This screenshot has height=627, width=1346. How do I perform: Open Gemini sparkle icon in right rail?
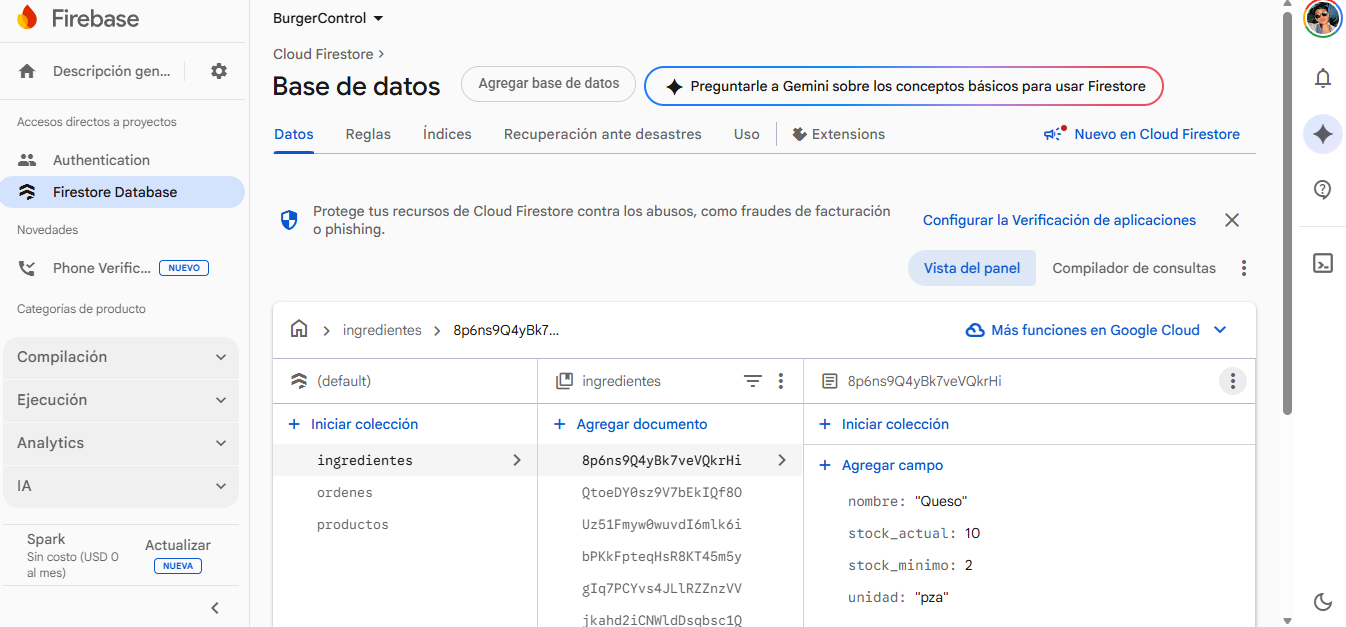coord(1322,134)
